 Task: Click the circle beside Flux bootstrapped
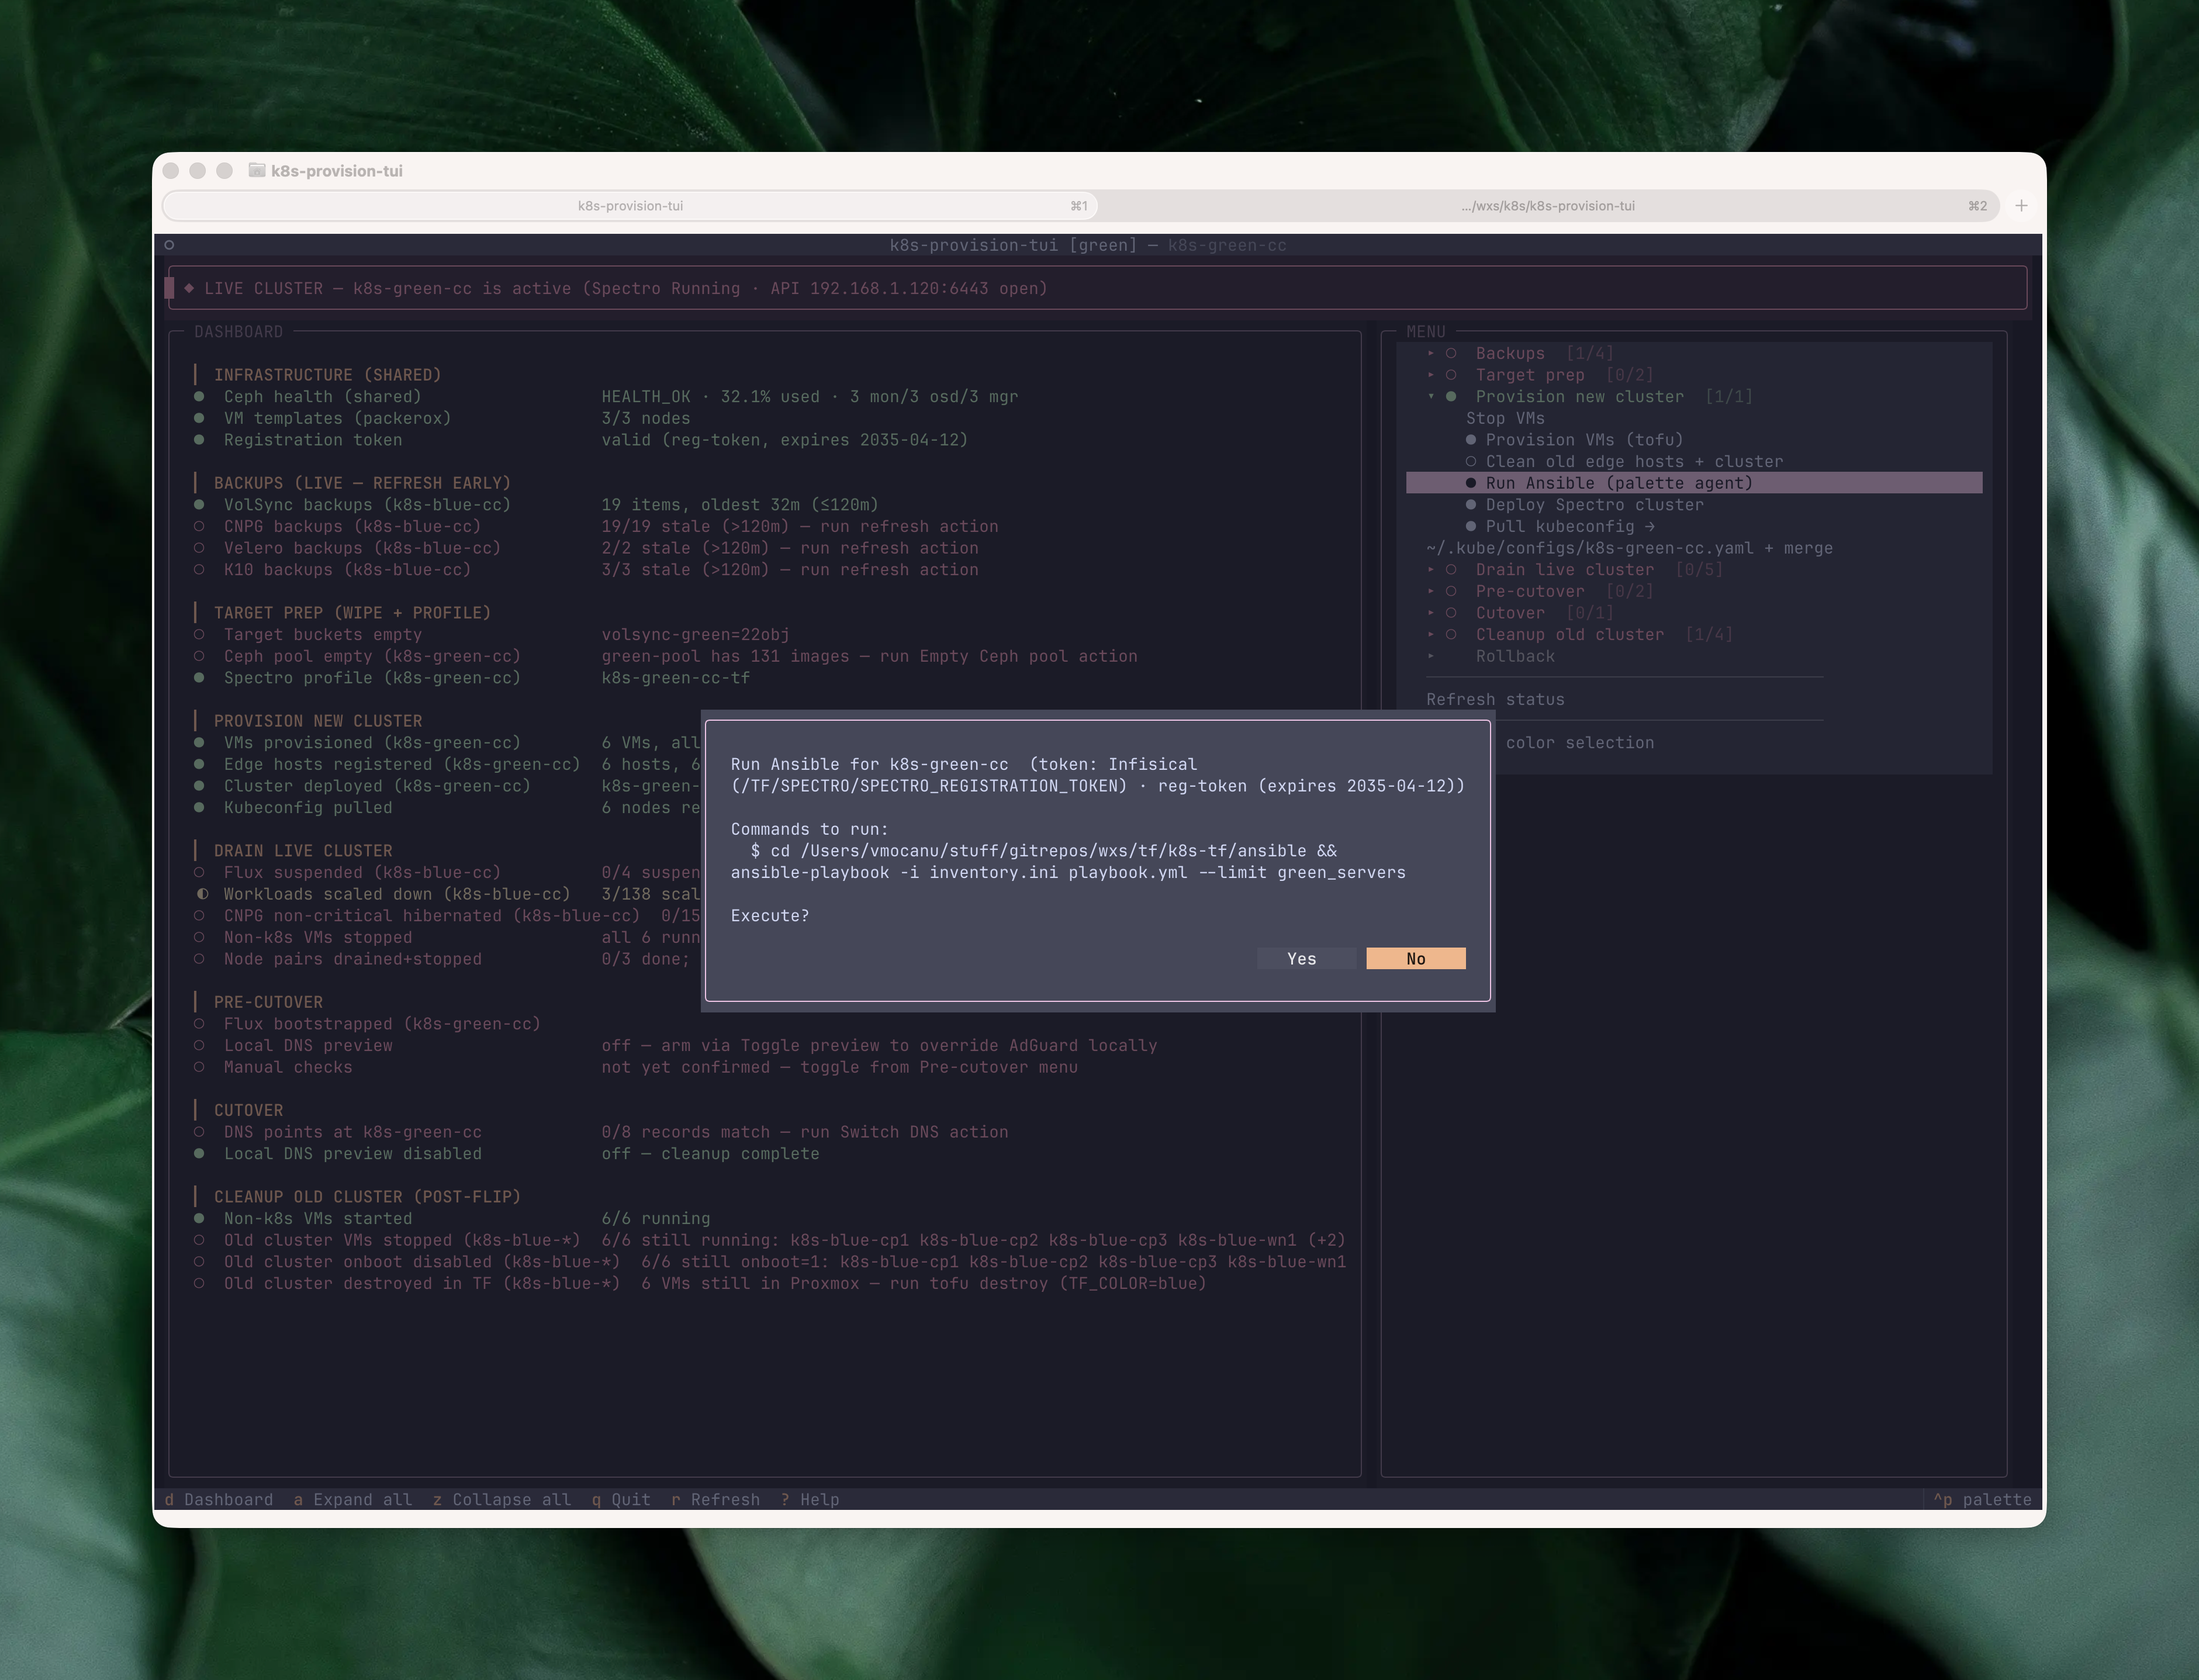(x=199, y=1024)
